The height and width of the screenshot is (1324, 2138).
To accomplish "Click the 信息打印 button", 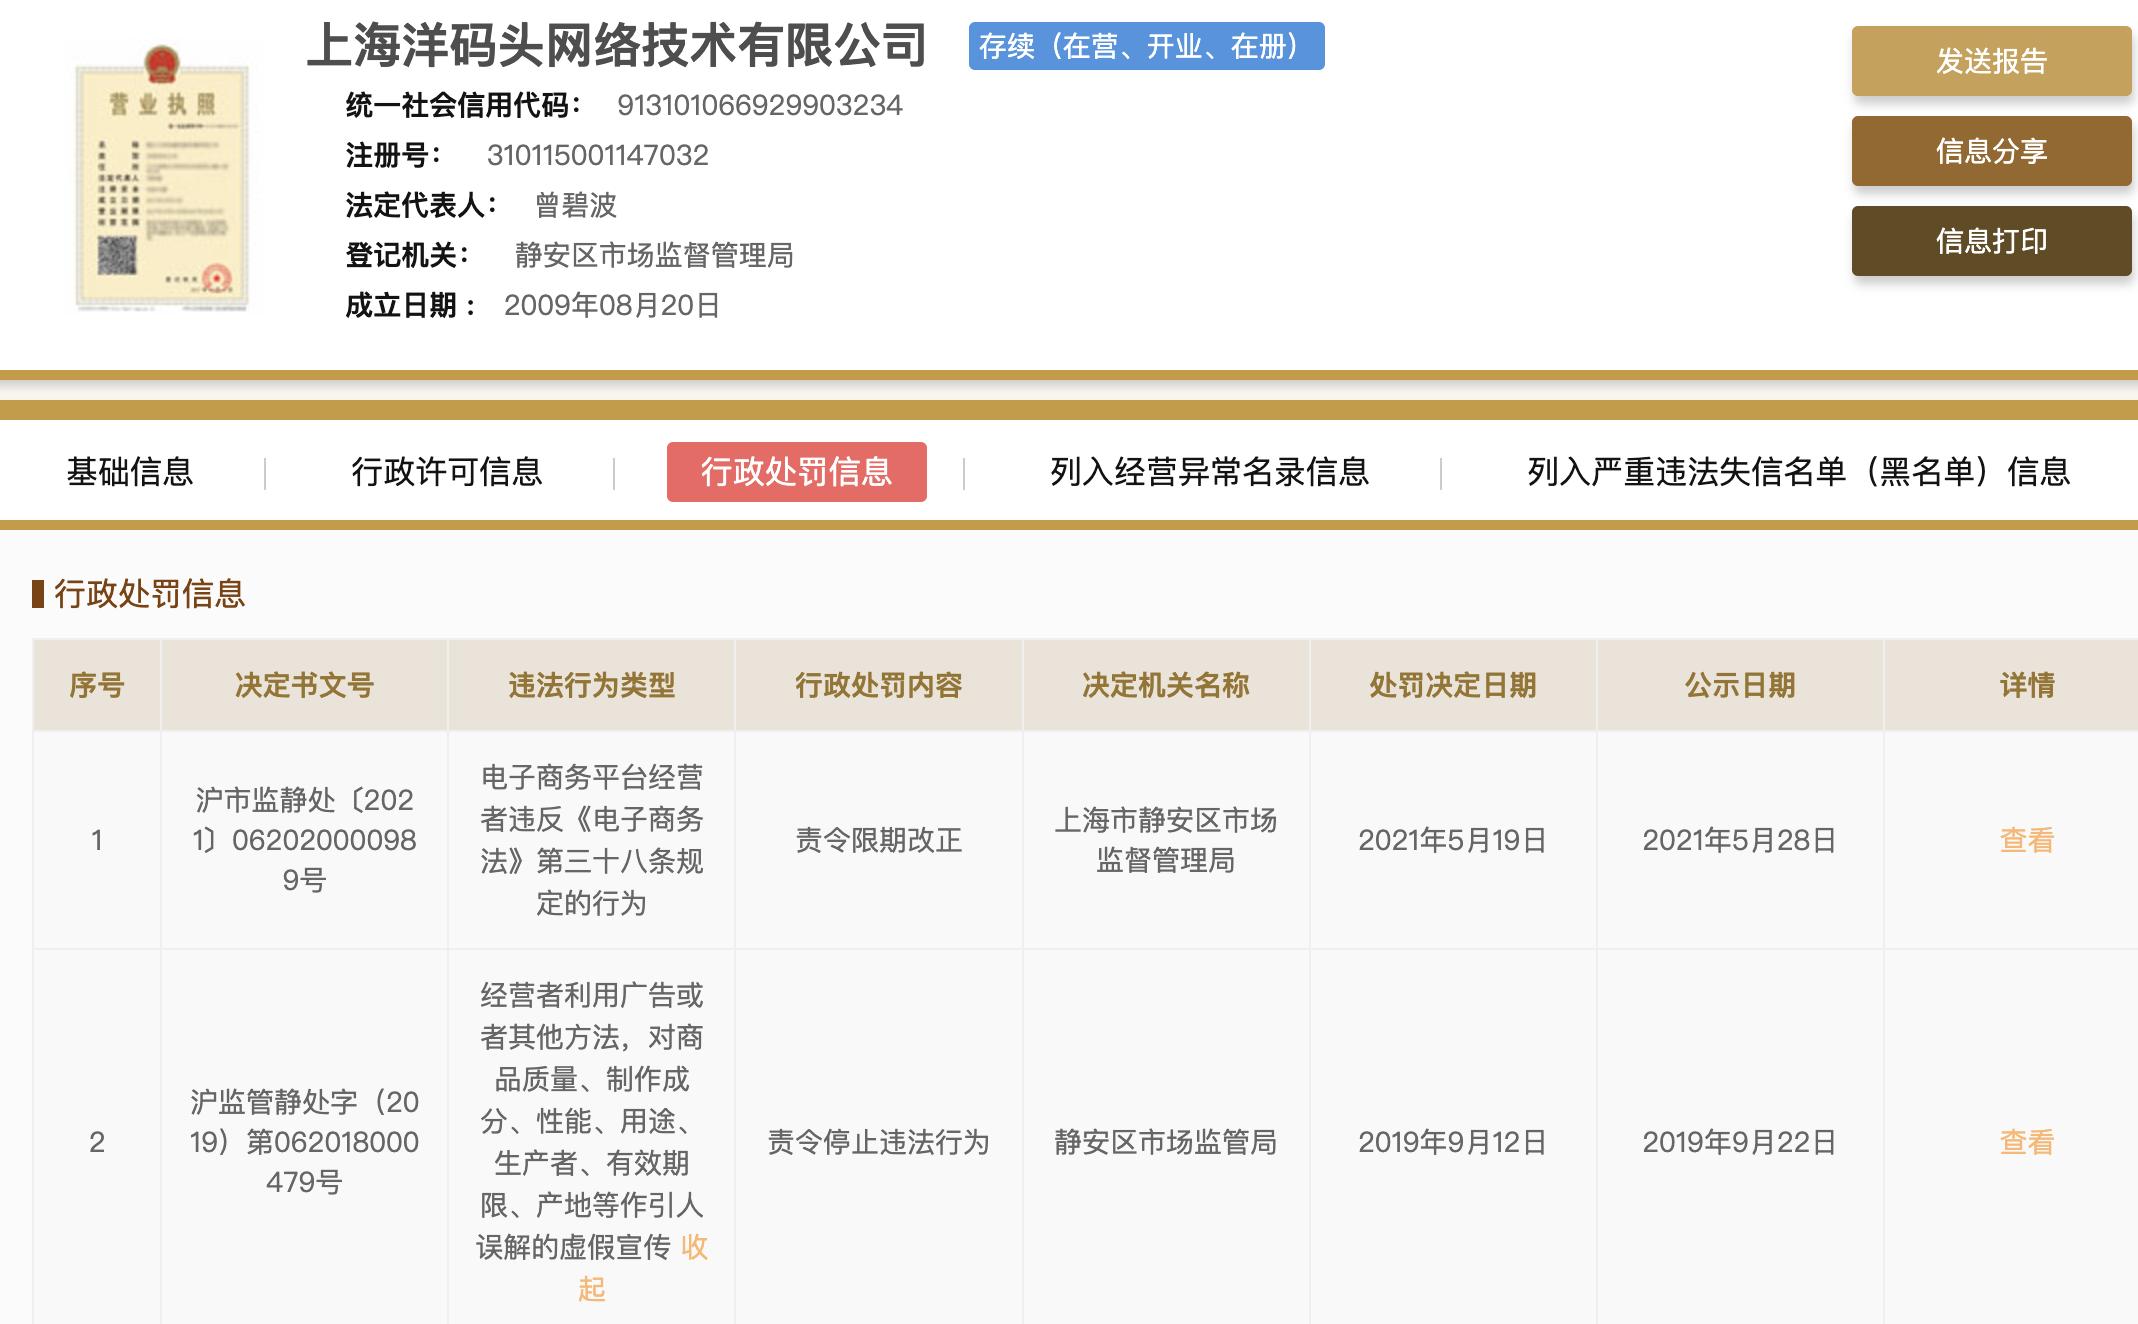I will click(1990, 240).
